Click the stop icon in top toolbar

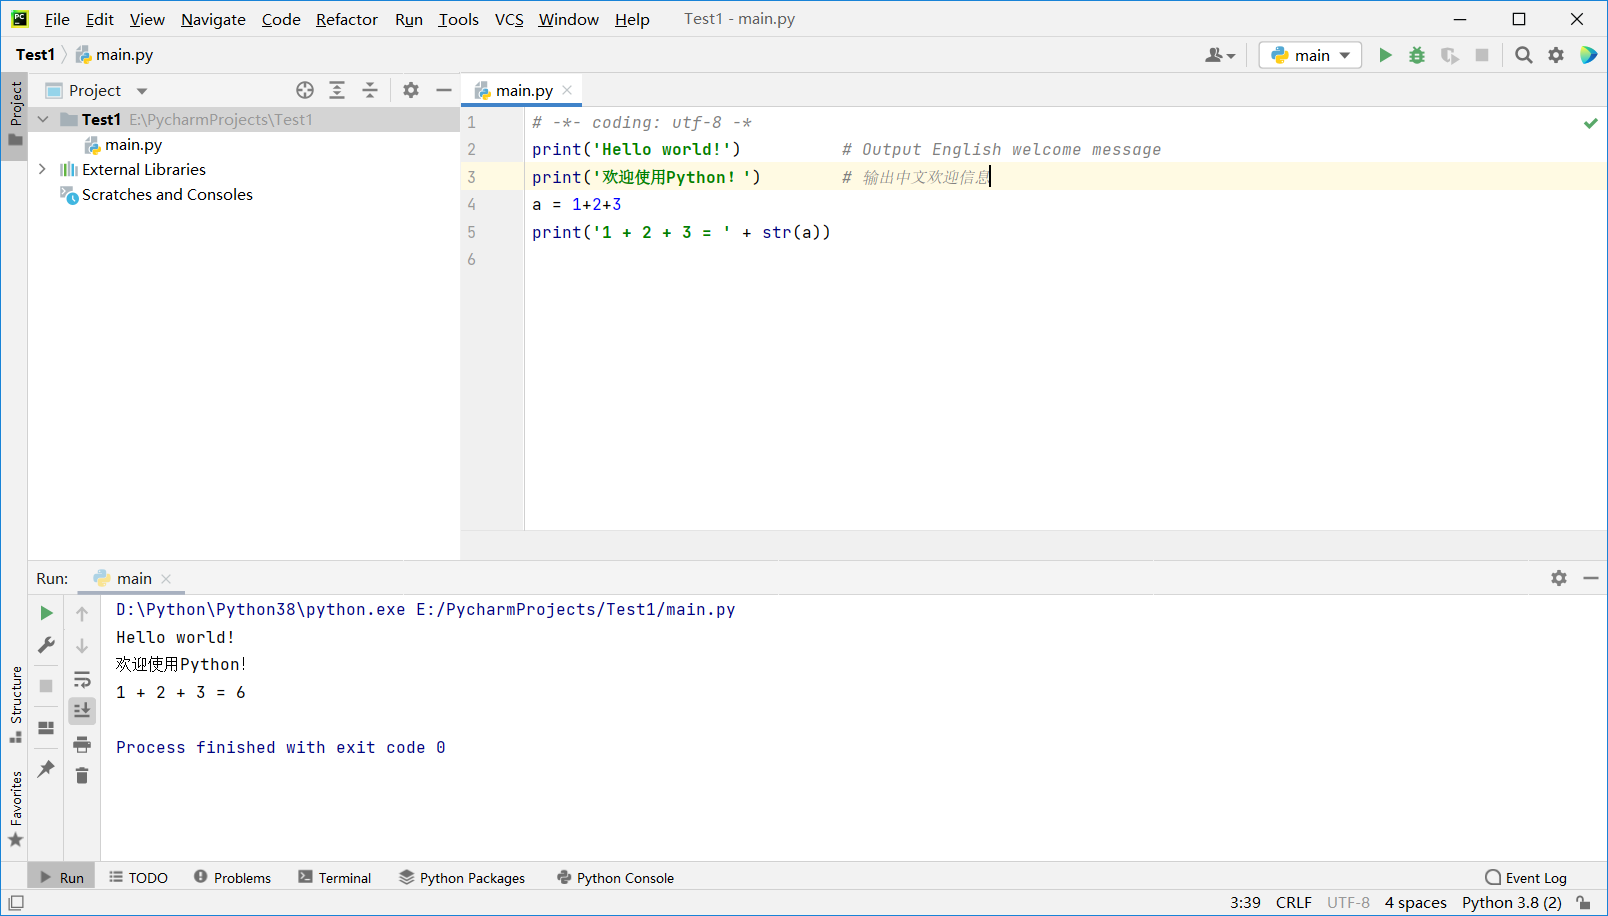pos(1482,55)
